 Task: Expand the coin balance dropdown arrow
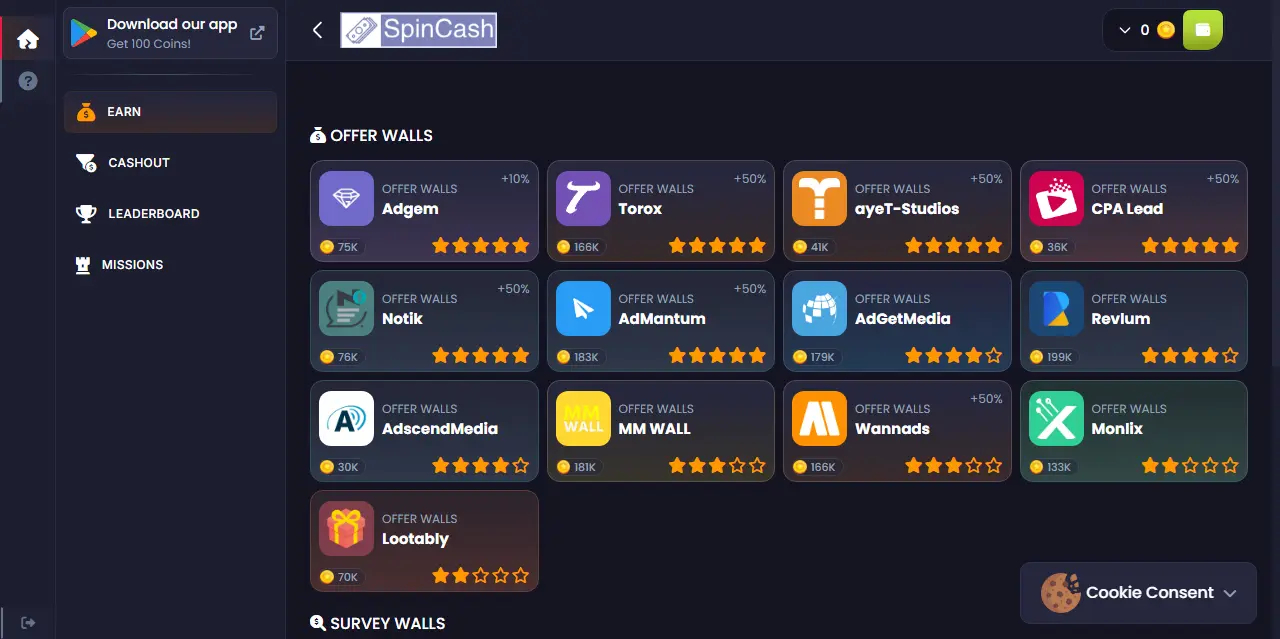click(x=1124, y=30)
